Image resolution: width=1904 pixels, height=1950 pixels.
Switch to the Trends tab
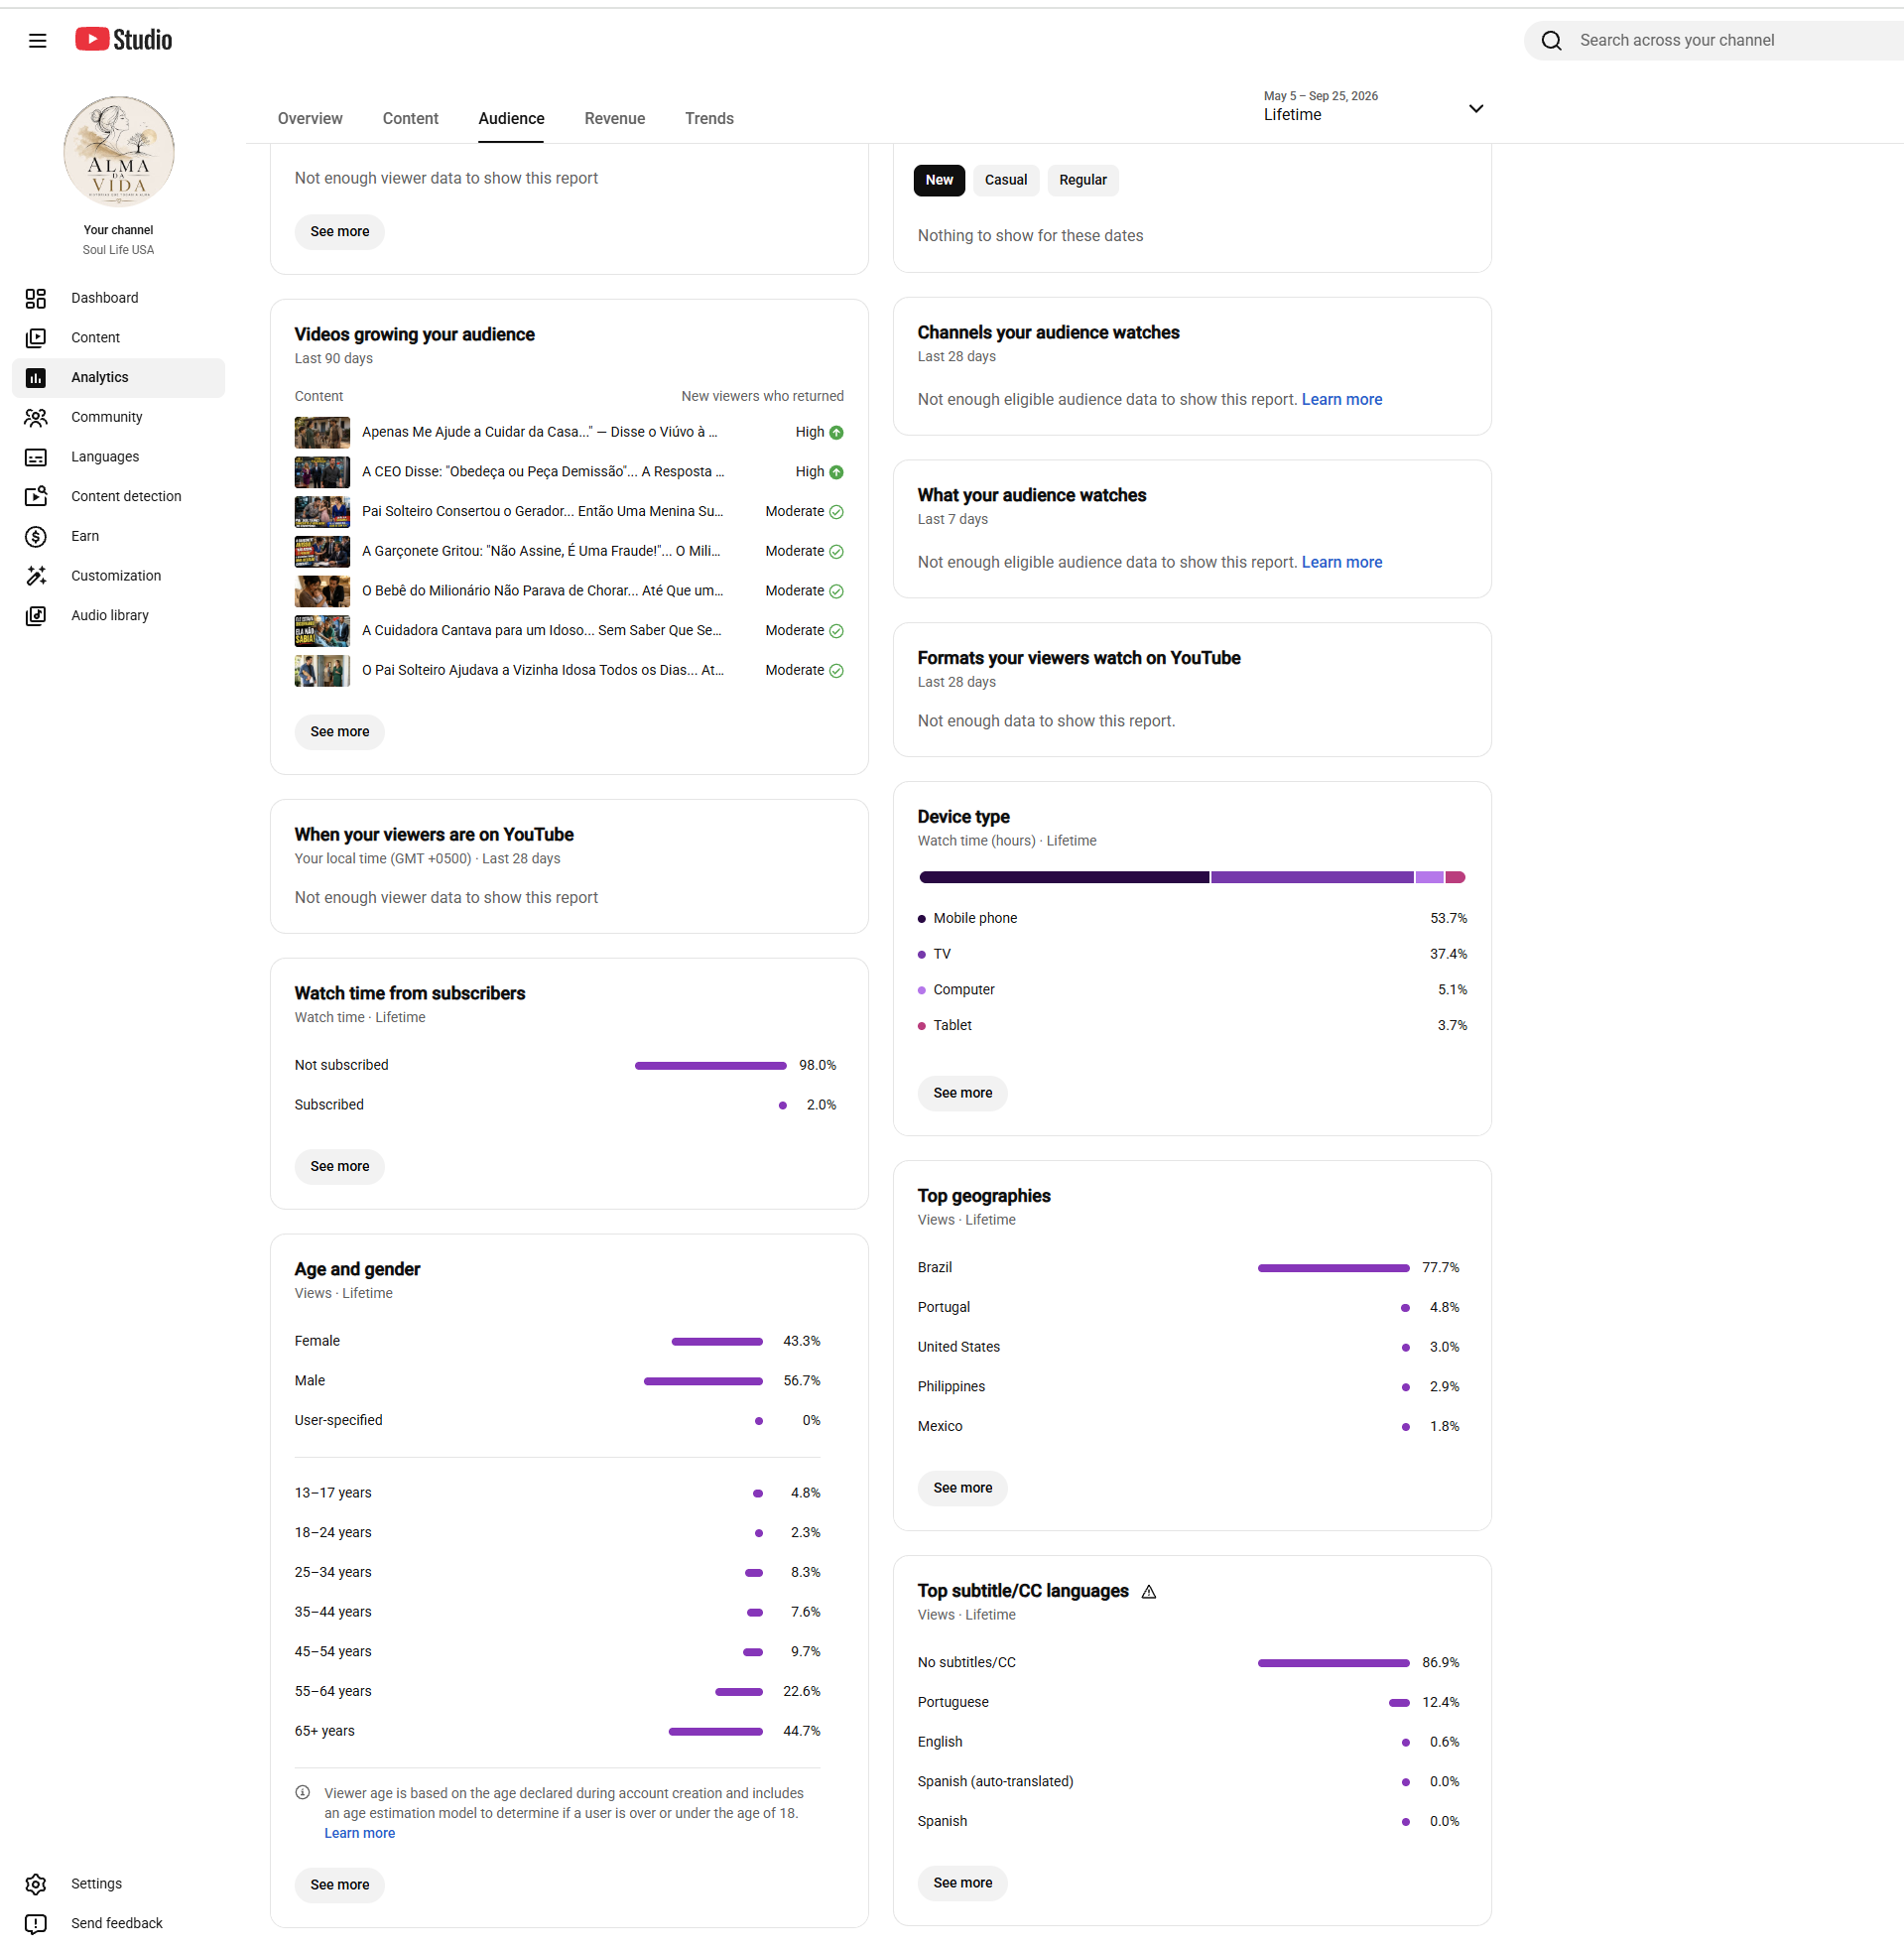click(x=709, y=119)
